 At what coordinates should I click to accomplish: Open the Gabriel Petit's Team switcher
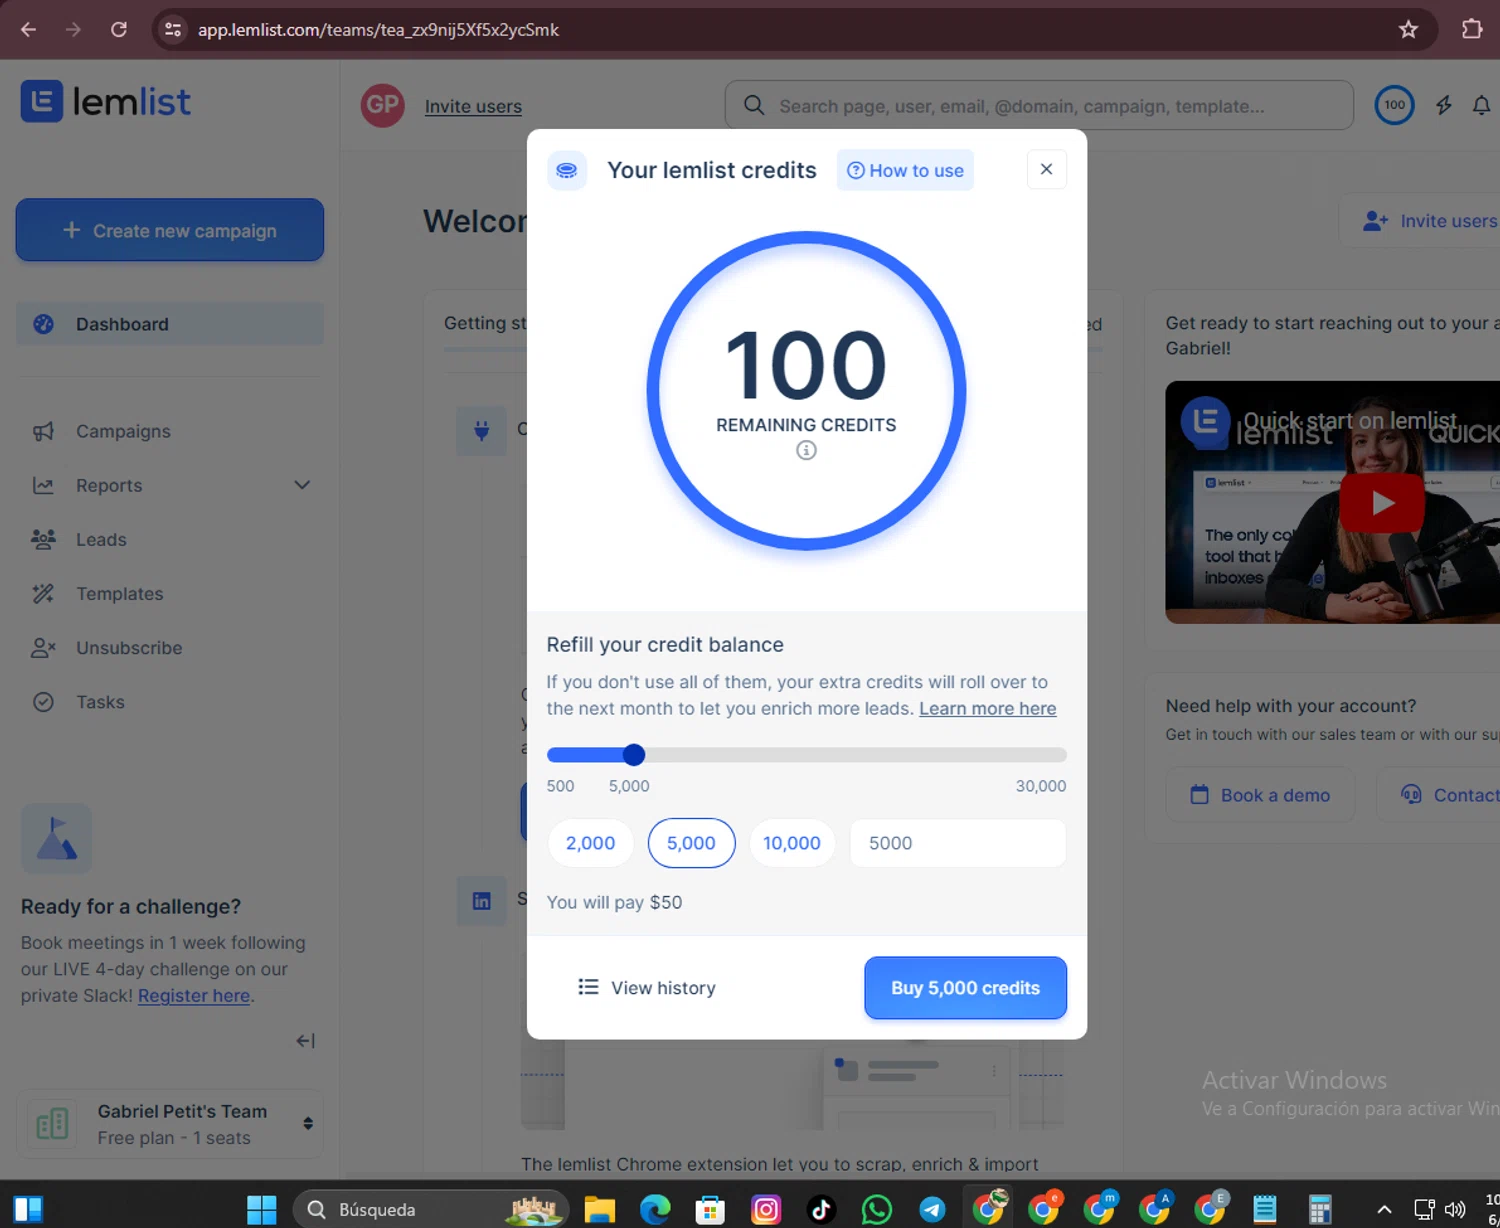(x=170, y=1124)
